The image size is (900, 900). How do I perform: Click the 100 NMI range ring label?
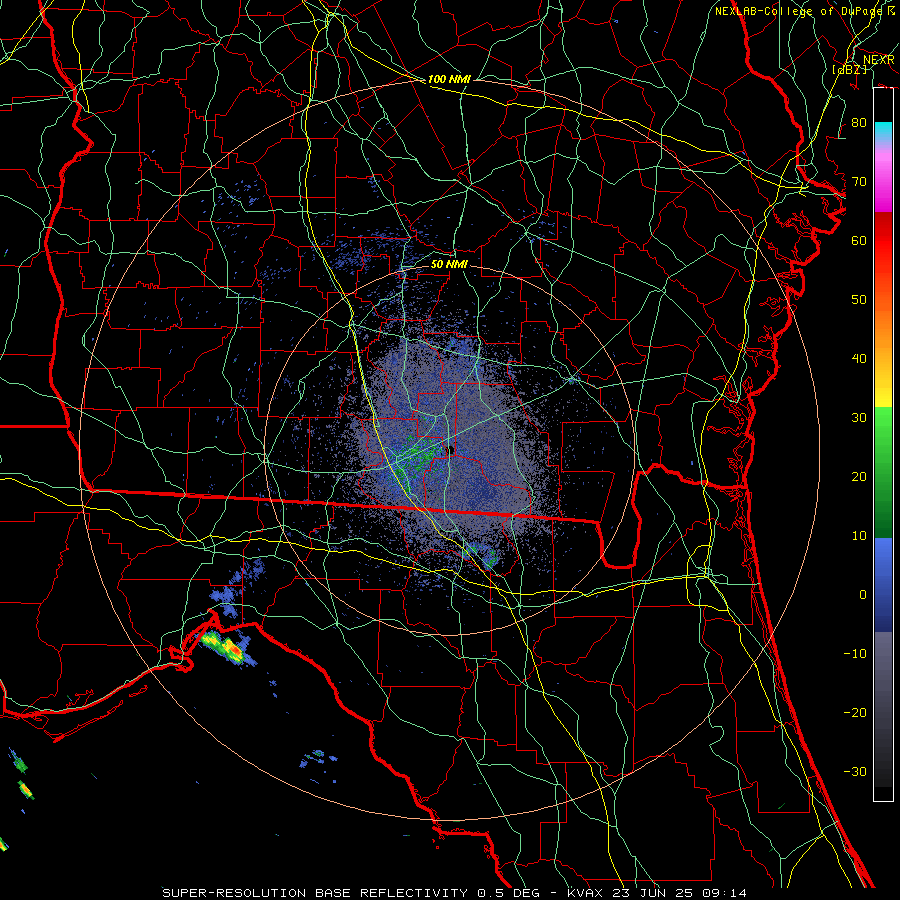[x=449, y=79]
